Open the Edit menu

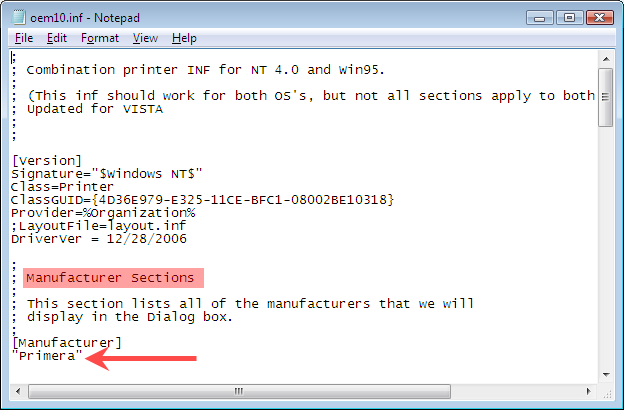click(x=57, y=38)
